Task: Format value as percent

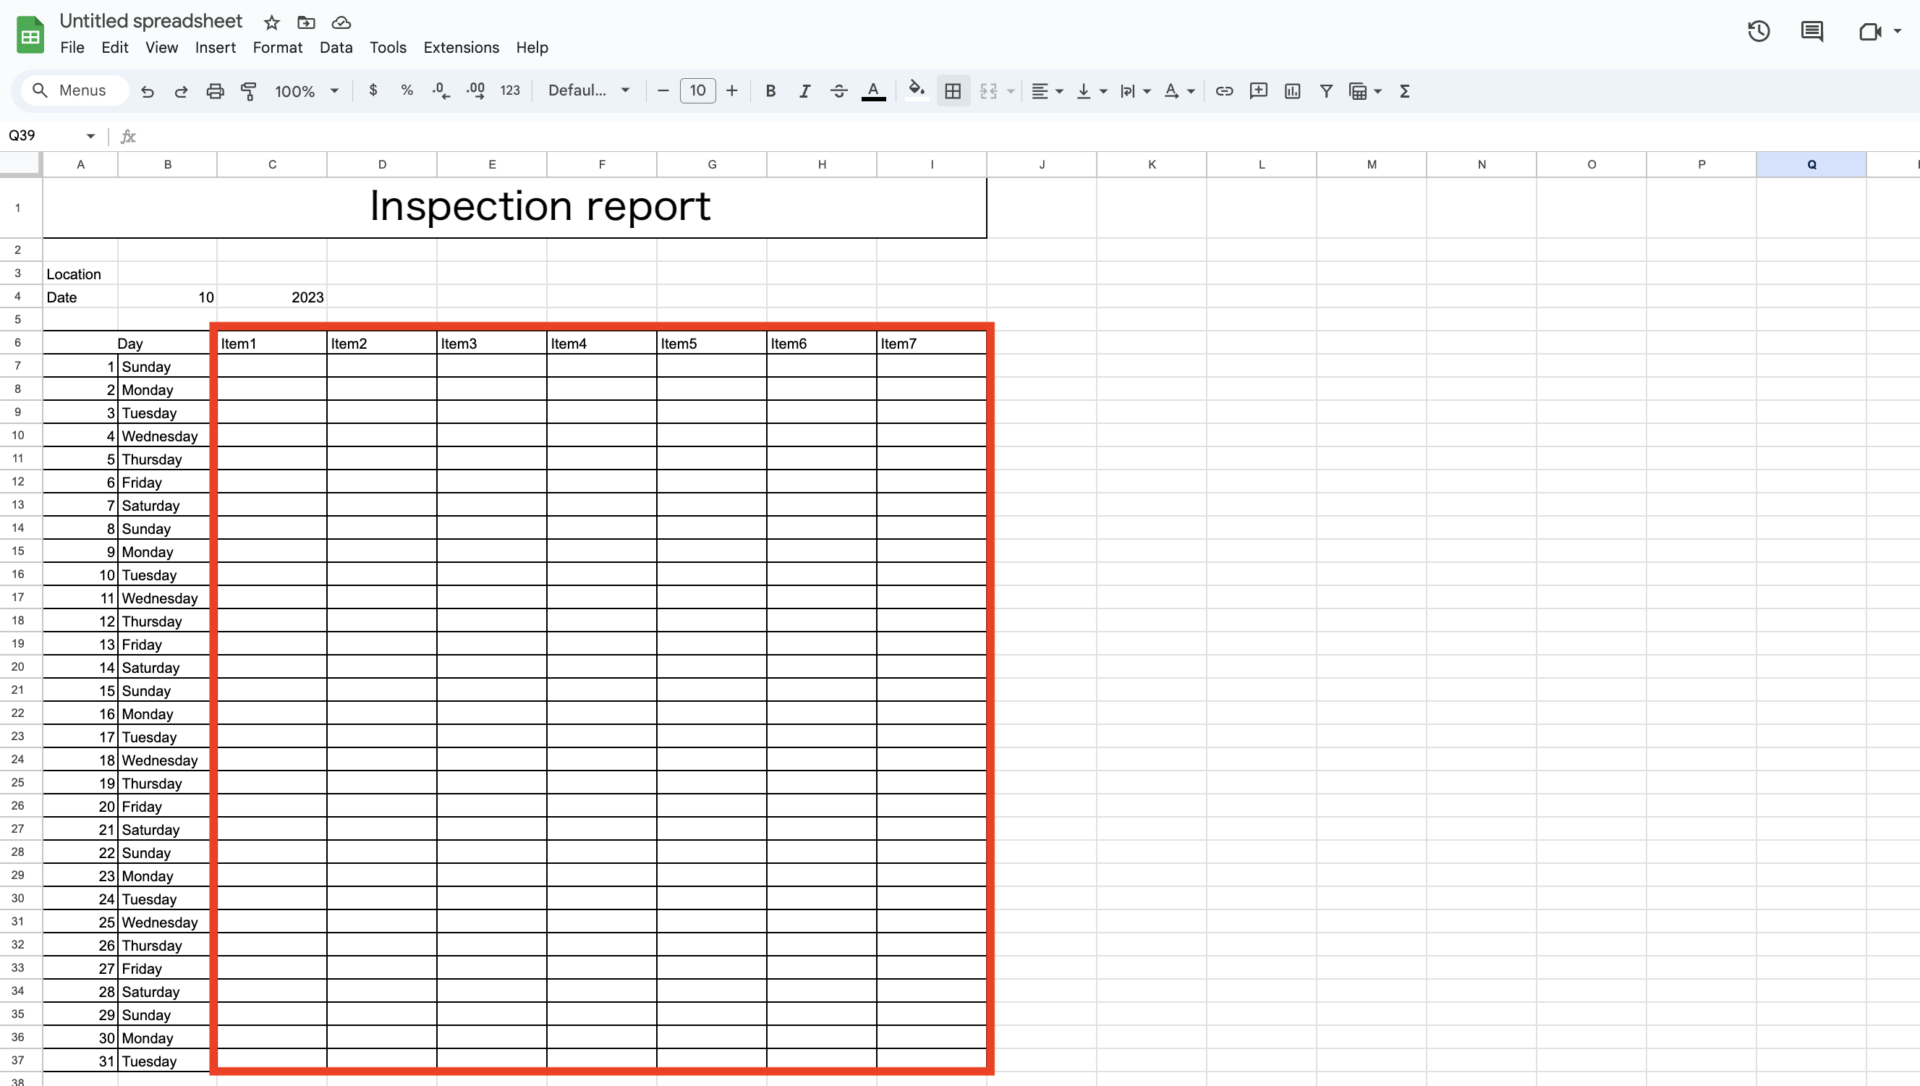Action: click(x=407, y=90)
